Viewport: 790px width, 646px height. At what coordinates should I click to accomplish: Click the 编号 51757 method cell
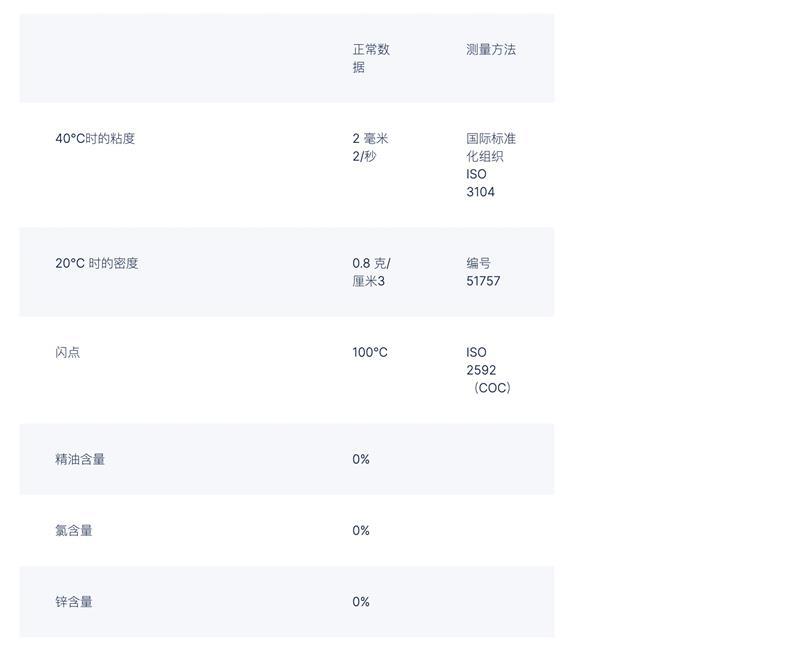(x=483, y=272)
